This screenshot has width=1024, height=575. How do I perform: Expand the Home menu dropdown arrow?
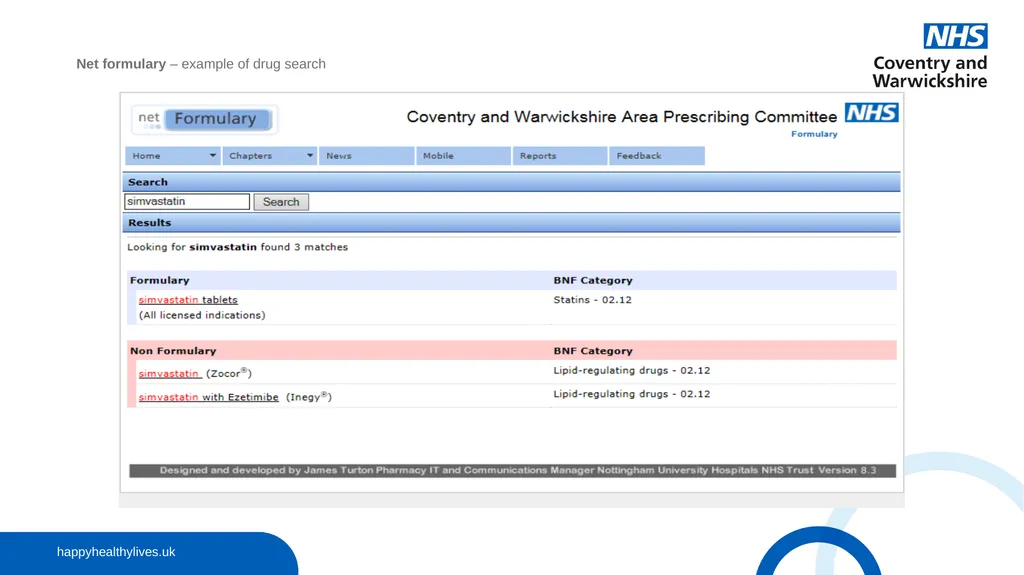click(x=212, y=156)
